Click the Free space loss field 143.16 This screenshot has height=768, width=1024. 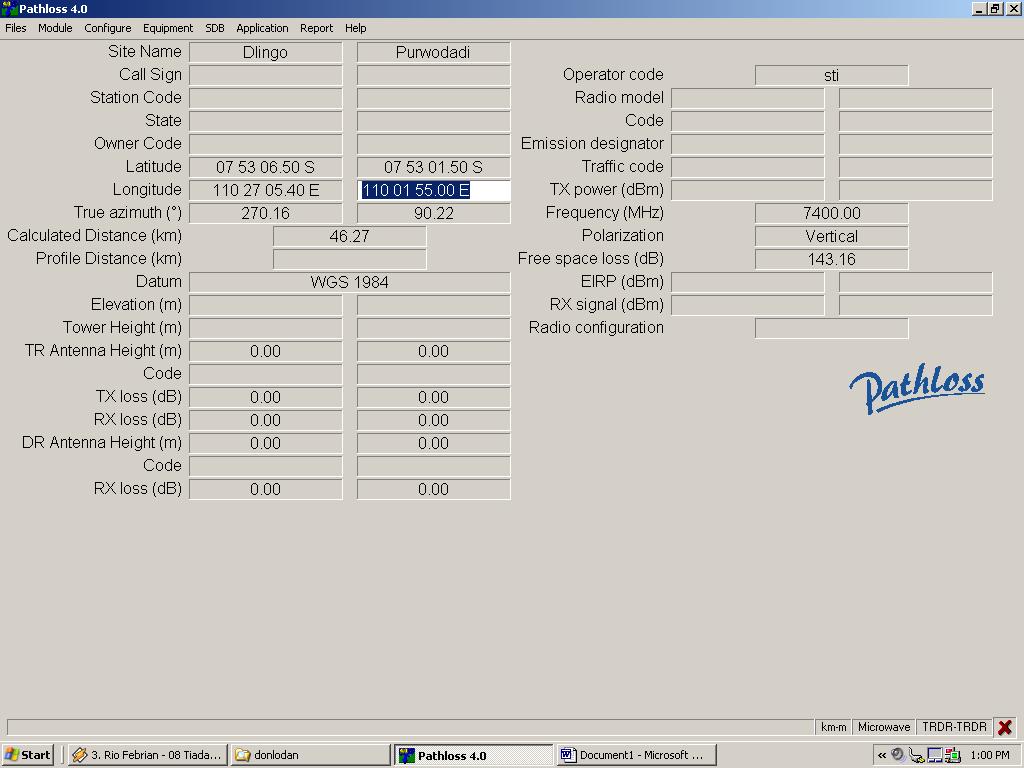831,259
